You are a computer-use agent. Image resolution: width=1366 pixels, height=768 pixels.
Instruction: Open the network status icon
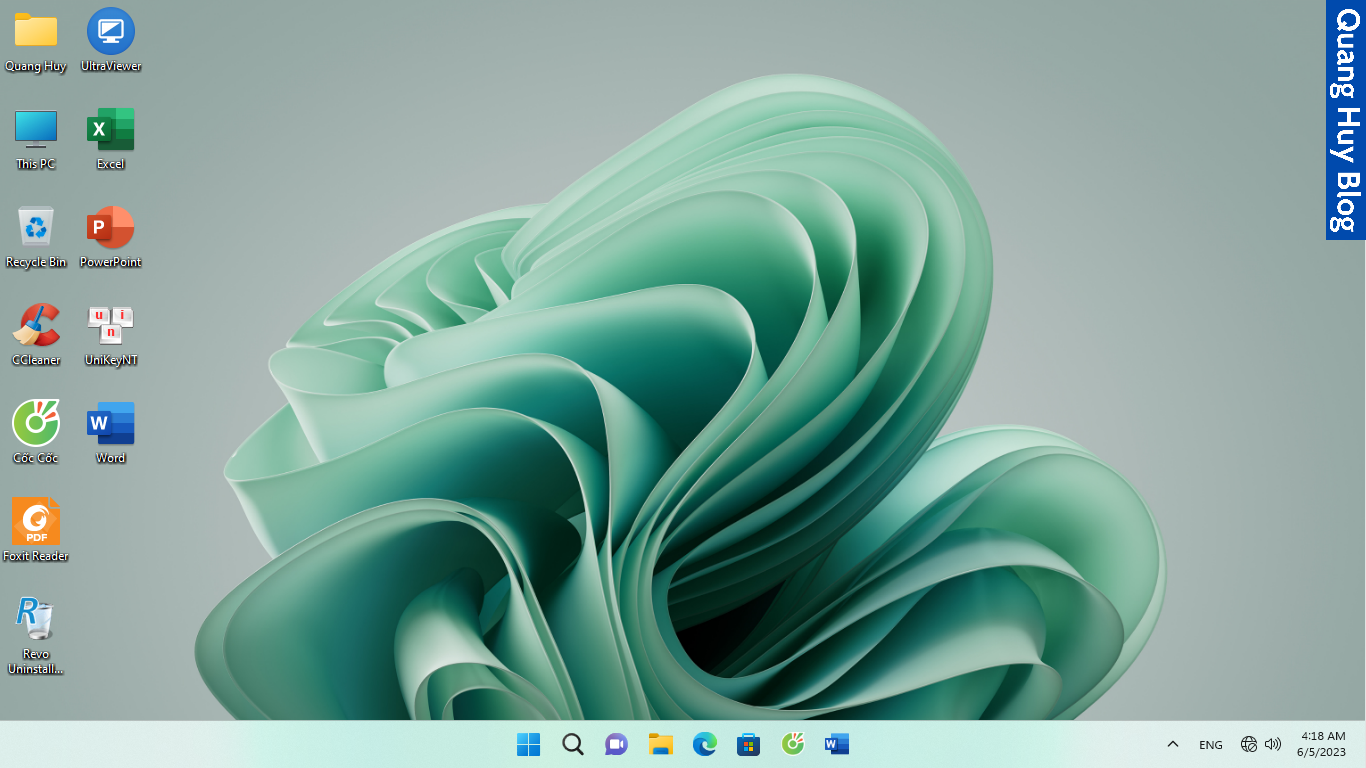[x=1249, y=744]
